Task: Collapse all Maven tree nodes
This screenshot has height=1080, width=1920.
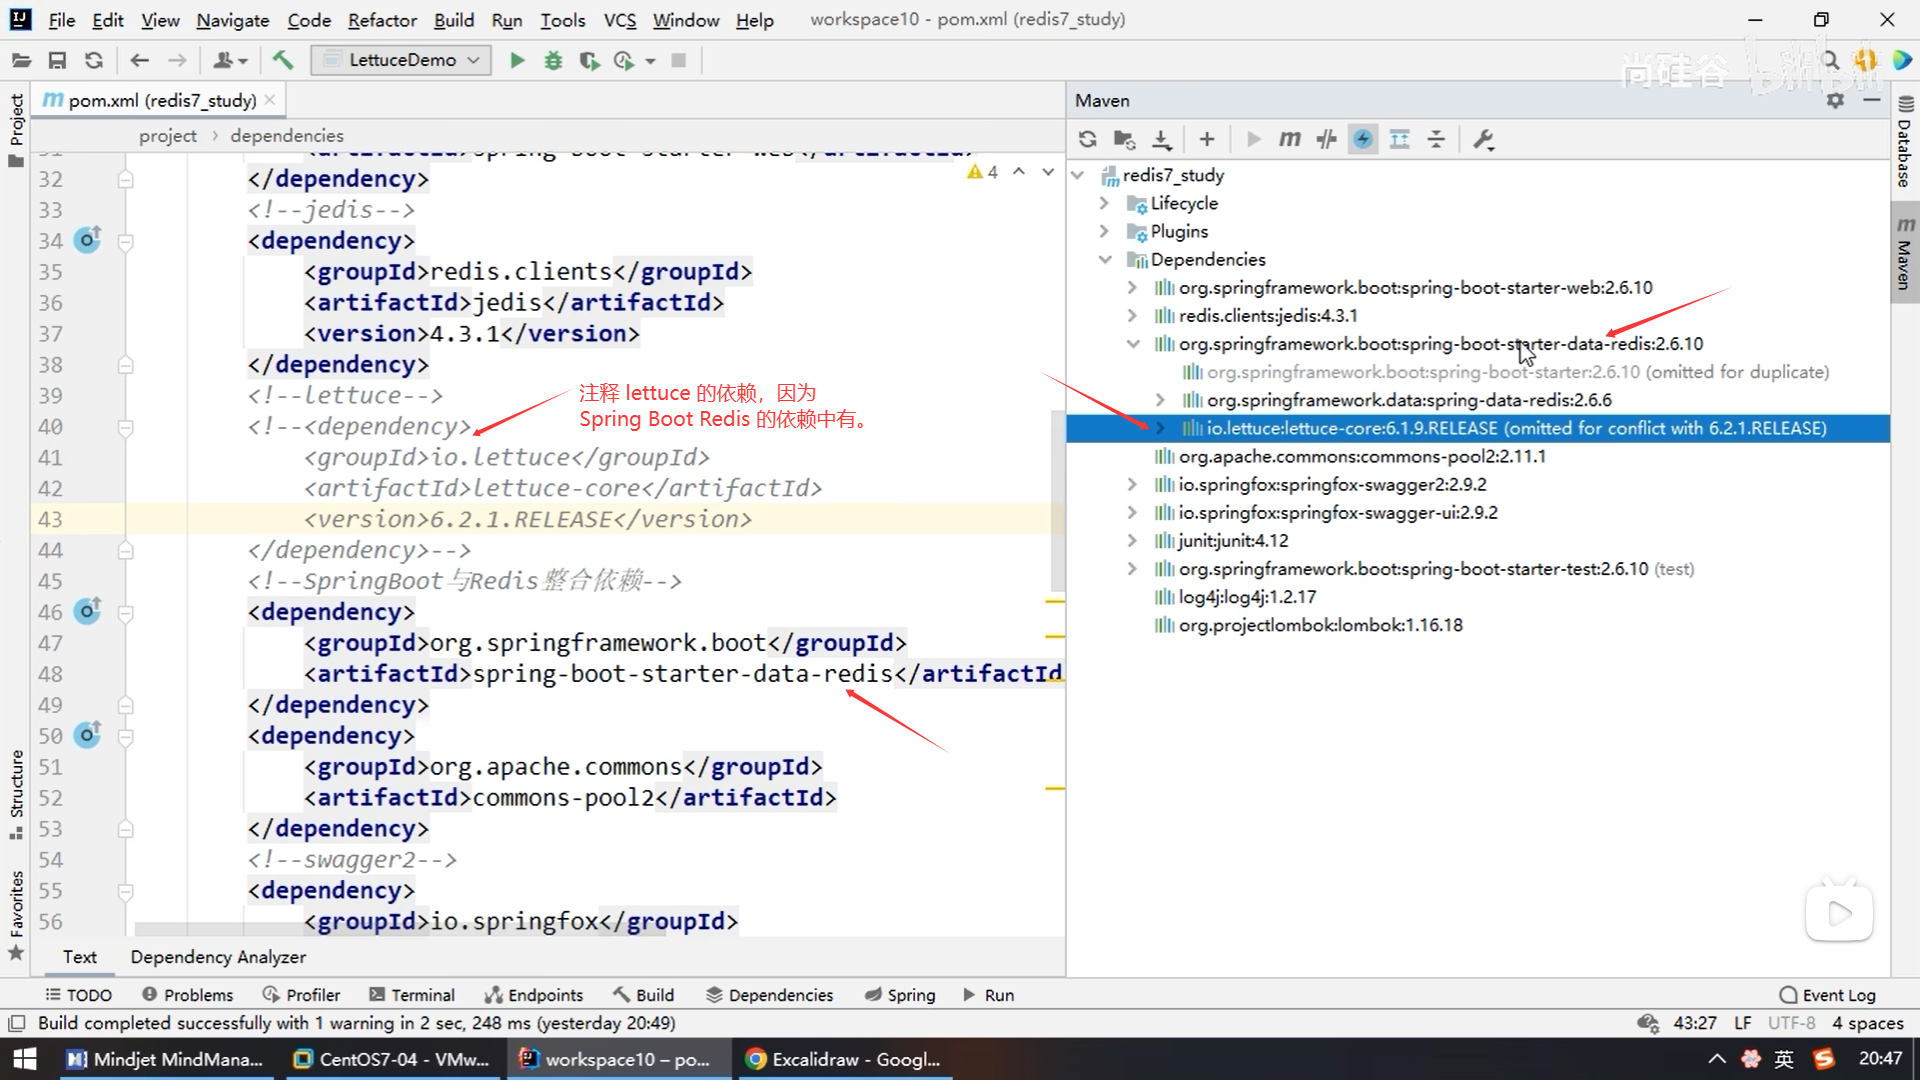Action: pos(1436,139)
